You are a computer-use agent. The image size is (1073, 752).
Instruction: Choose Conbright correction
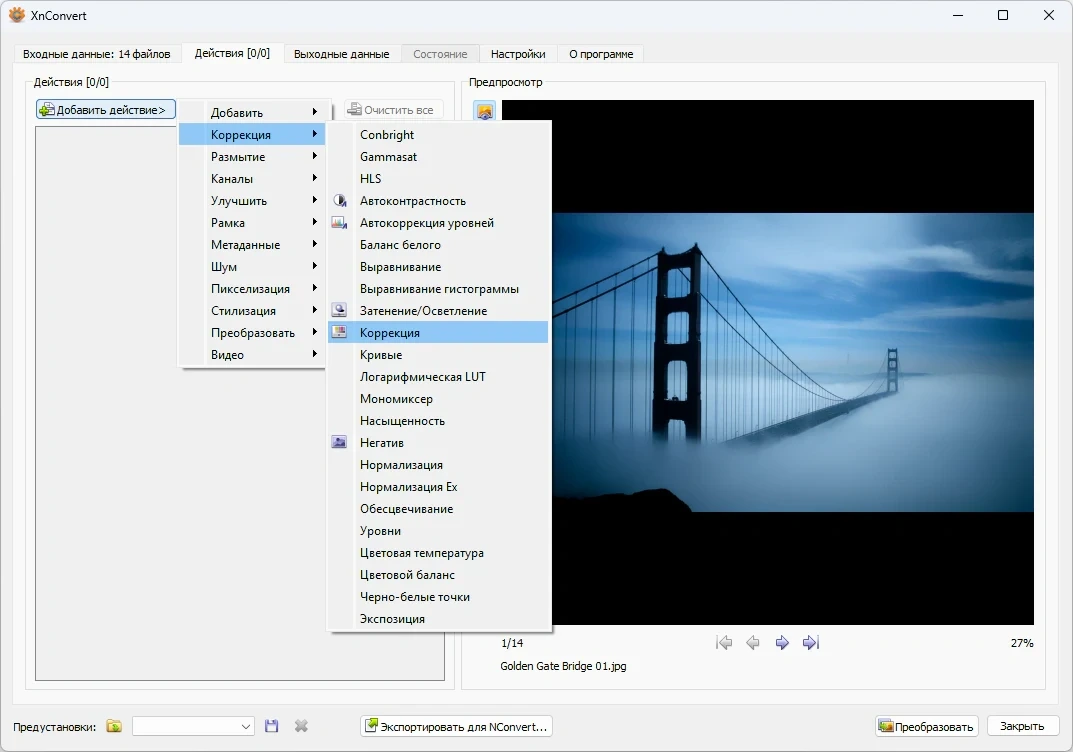pyautogui.click(x=438, y=135)
